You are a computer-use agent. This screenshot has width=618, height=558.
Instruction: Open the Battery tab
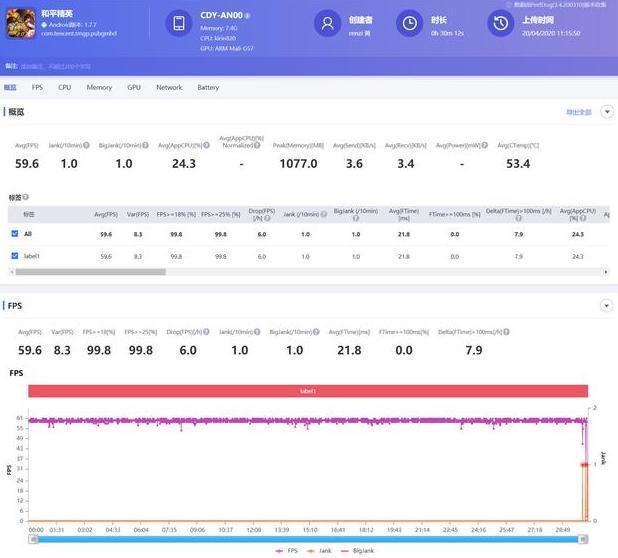pyautogui.click(x=208, y=87)
